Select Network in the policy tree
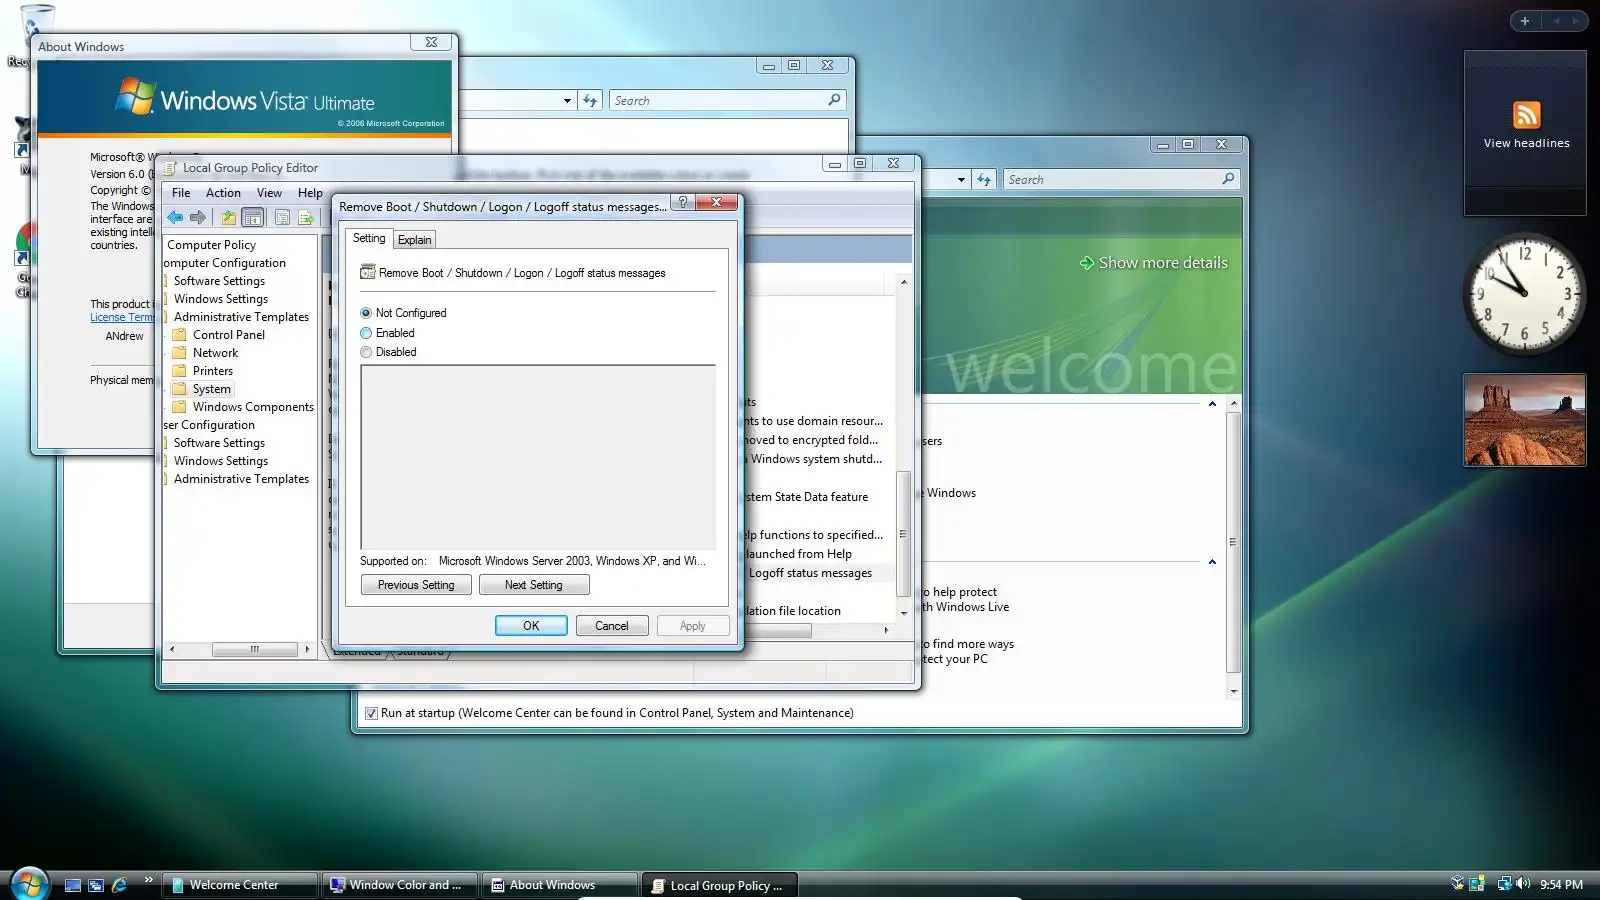The image size is (1600, 900). [x=215, y=353]
